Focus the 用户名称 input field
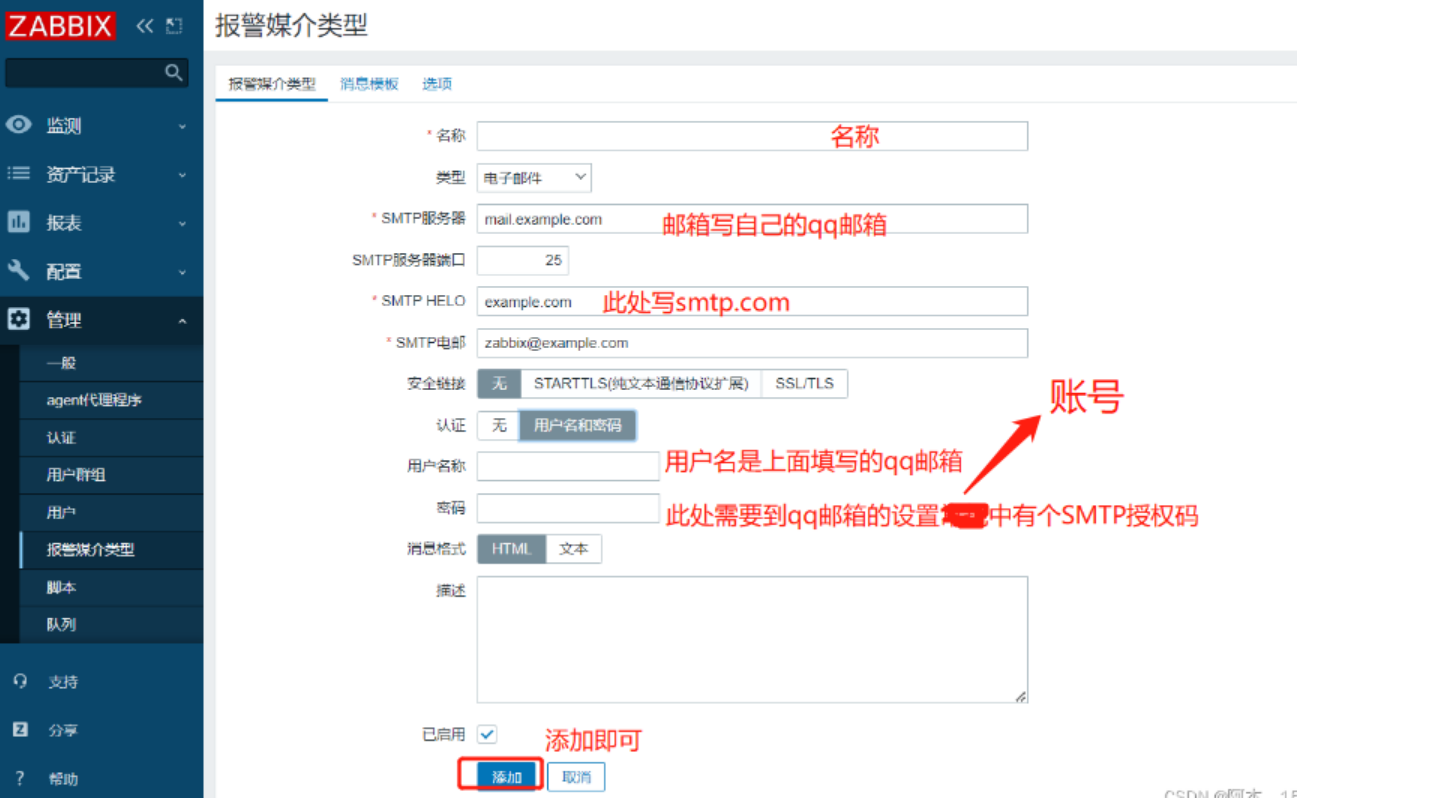The height and width of the screenshot is (806, 1437). click(568, 466)
